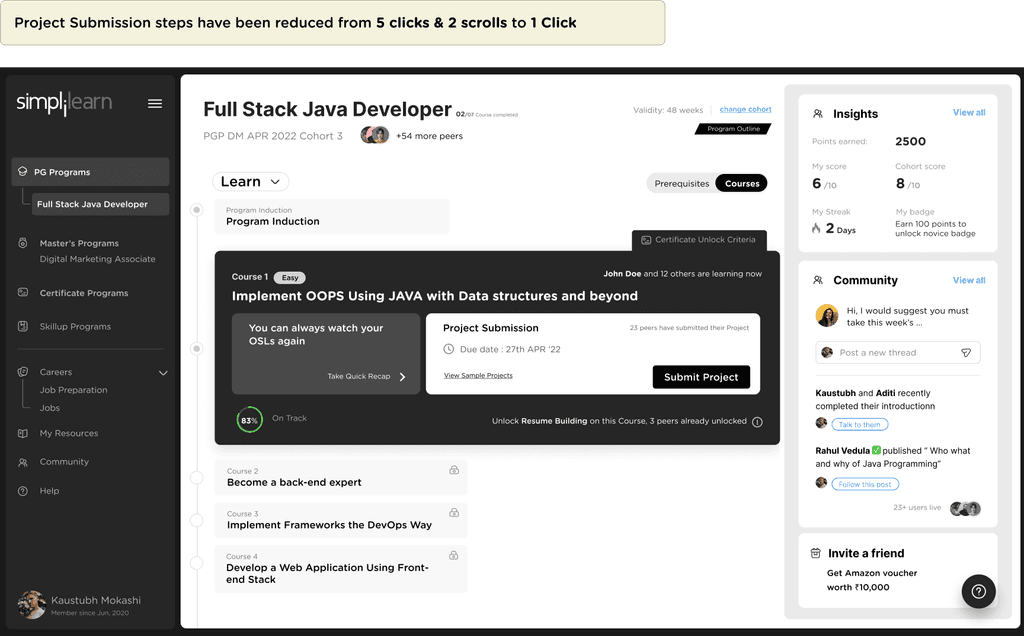
Task: Open My Resources in the sidebar
Action: [69, 433]
